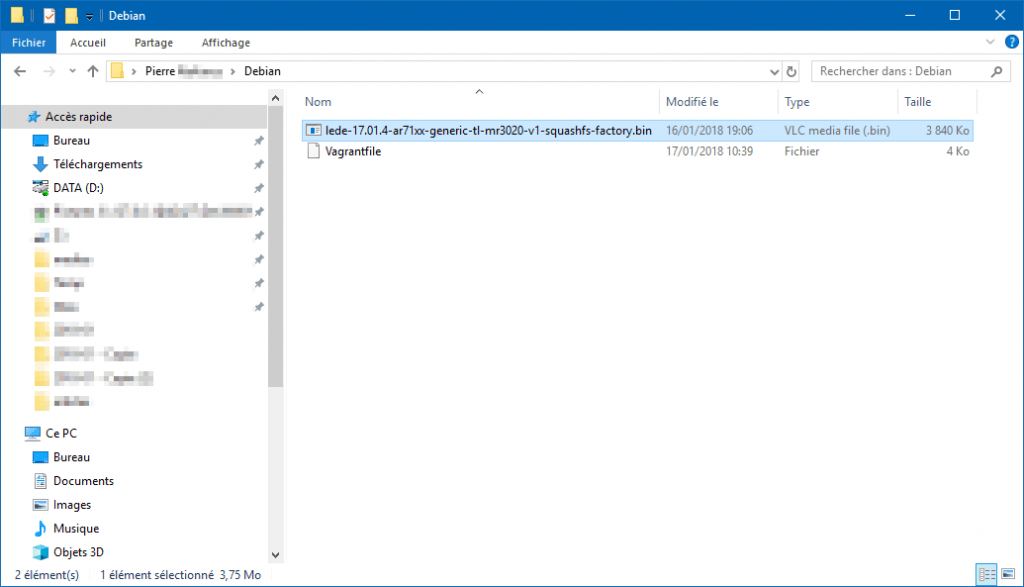Click the search magnifier icon
Image resolution: width=1024 pixels, height=587 pixels.
(x=996, y=72)
